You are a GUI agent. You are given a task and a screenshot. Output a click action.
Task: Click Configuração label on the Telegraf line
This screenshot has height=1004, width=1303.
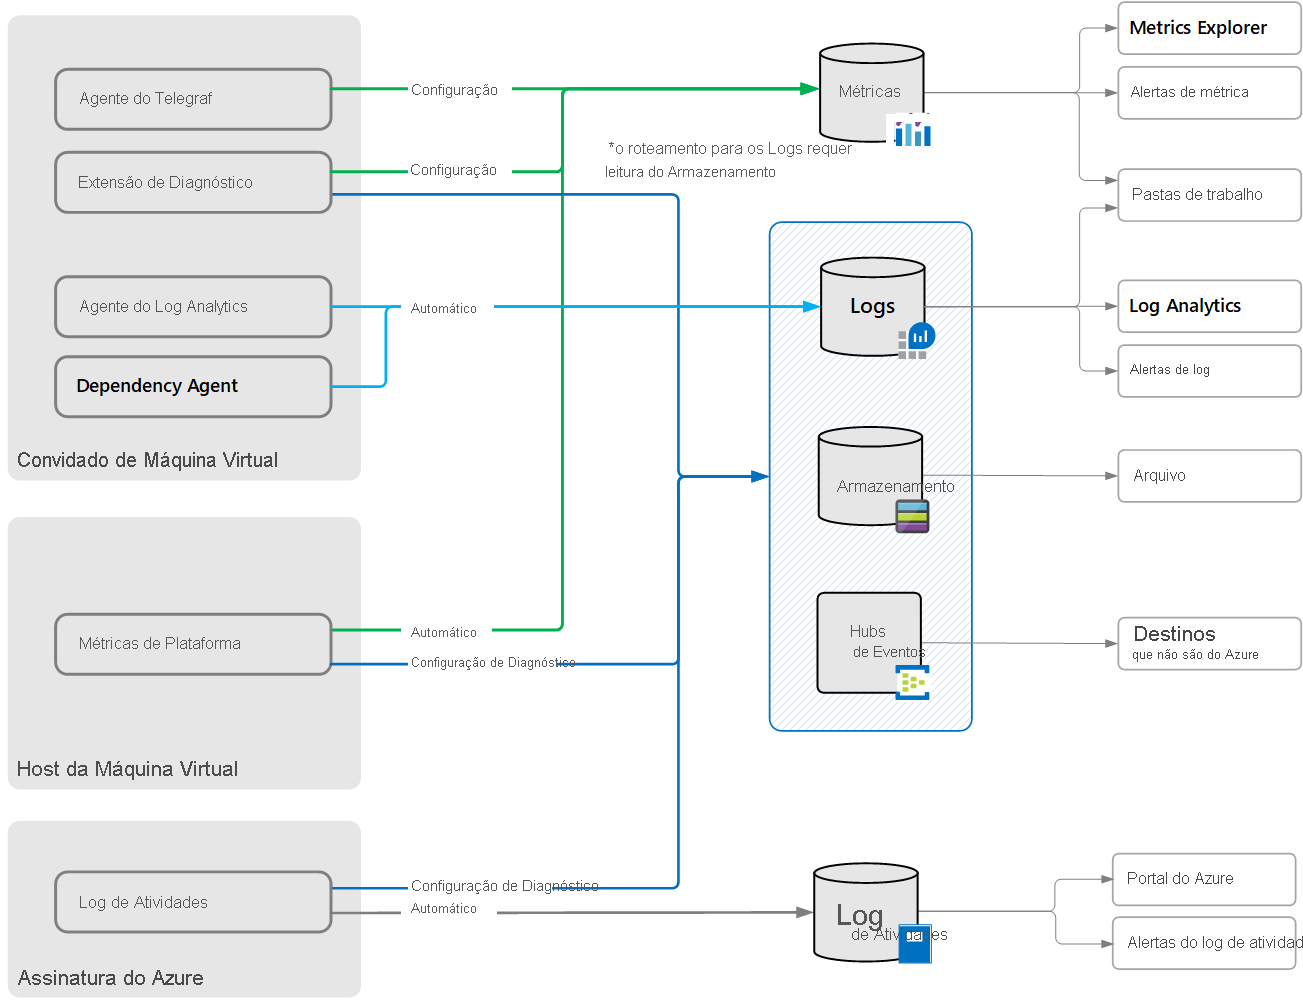pos(454,90)
